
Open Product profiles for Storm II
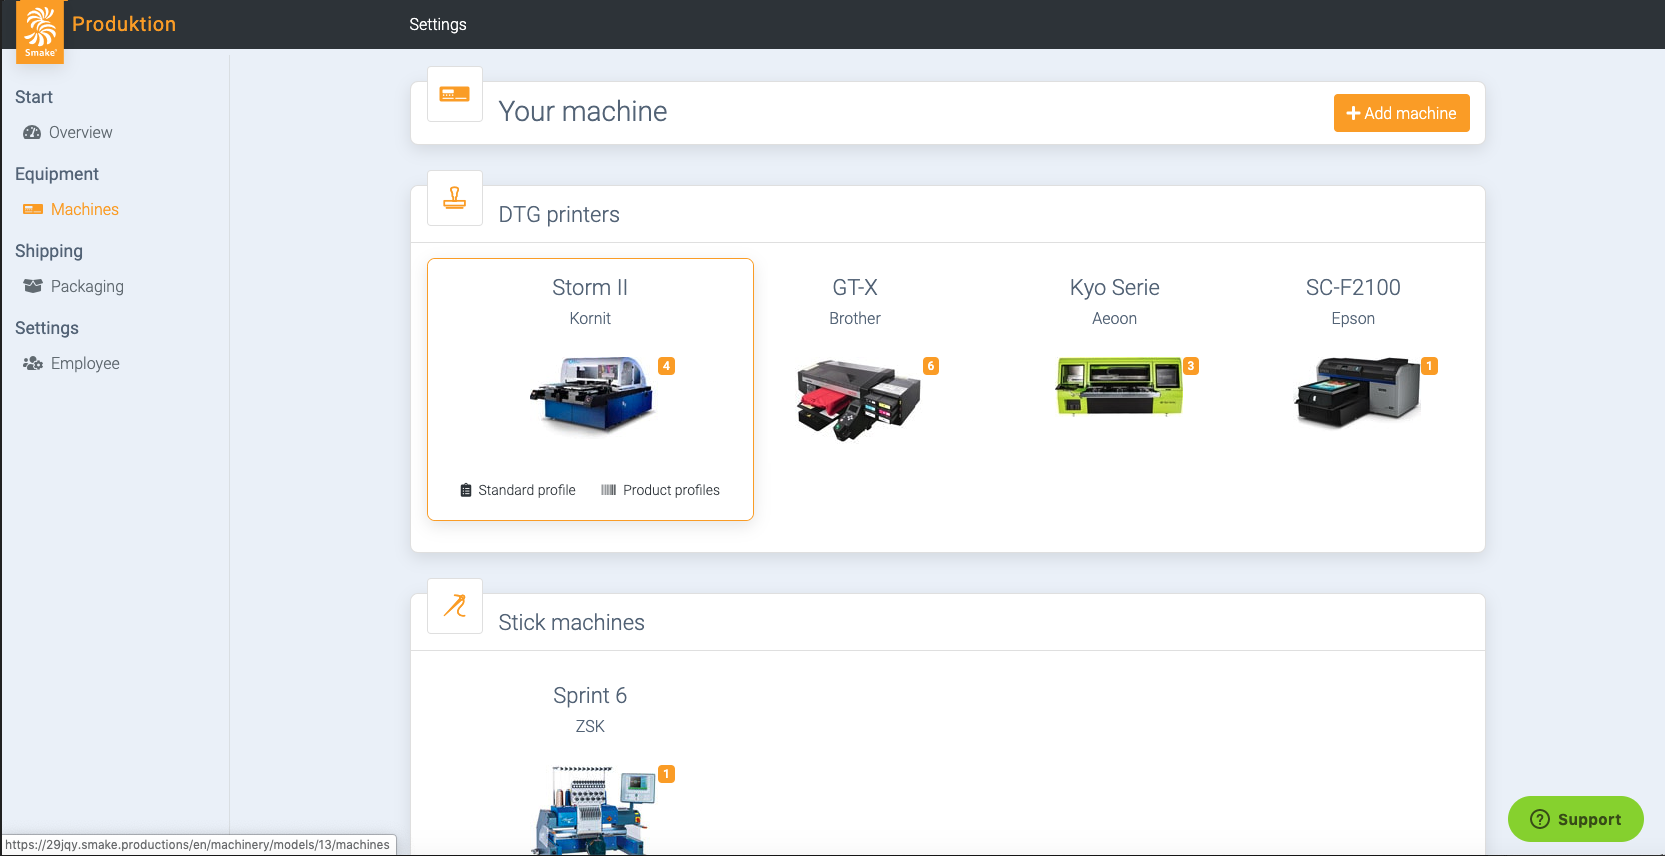pyautogui.click(x=660, y=490)
